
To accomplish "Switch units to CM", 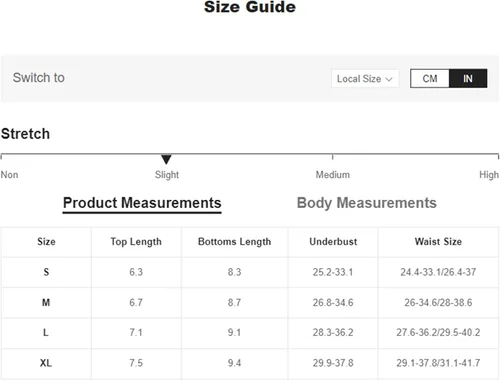I will [x=430, y=79].
